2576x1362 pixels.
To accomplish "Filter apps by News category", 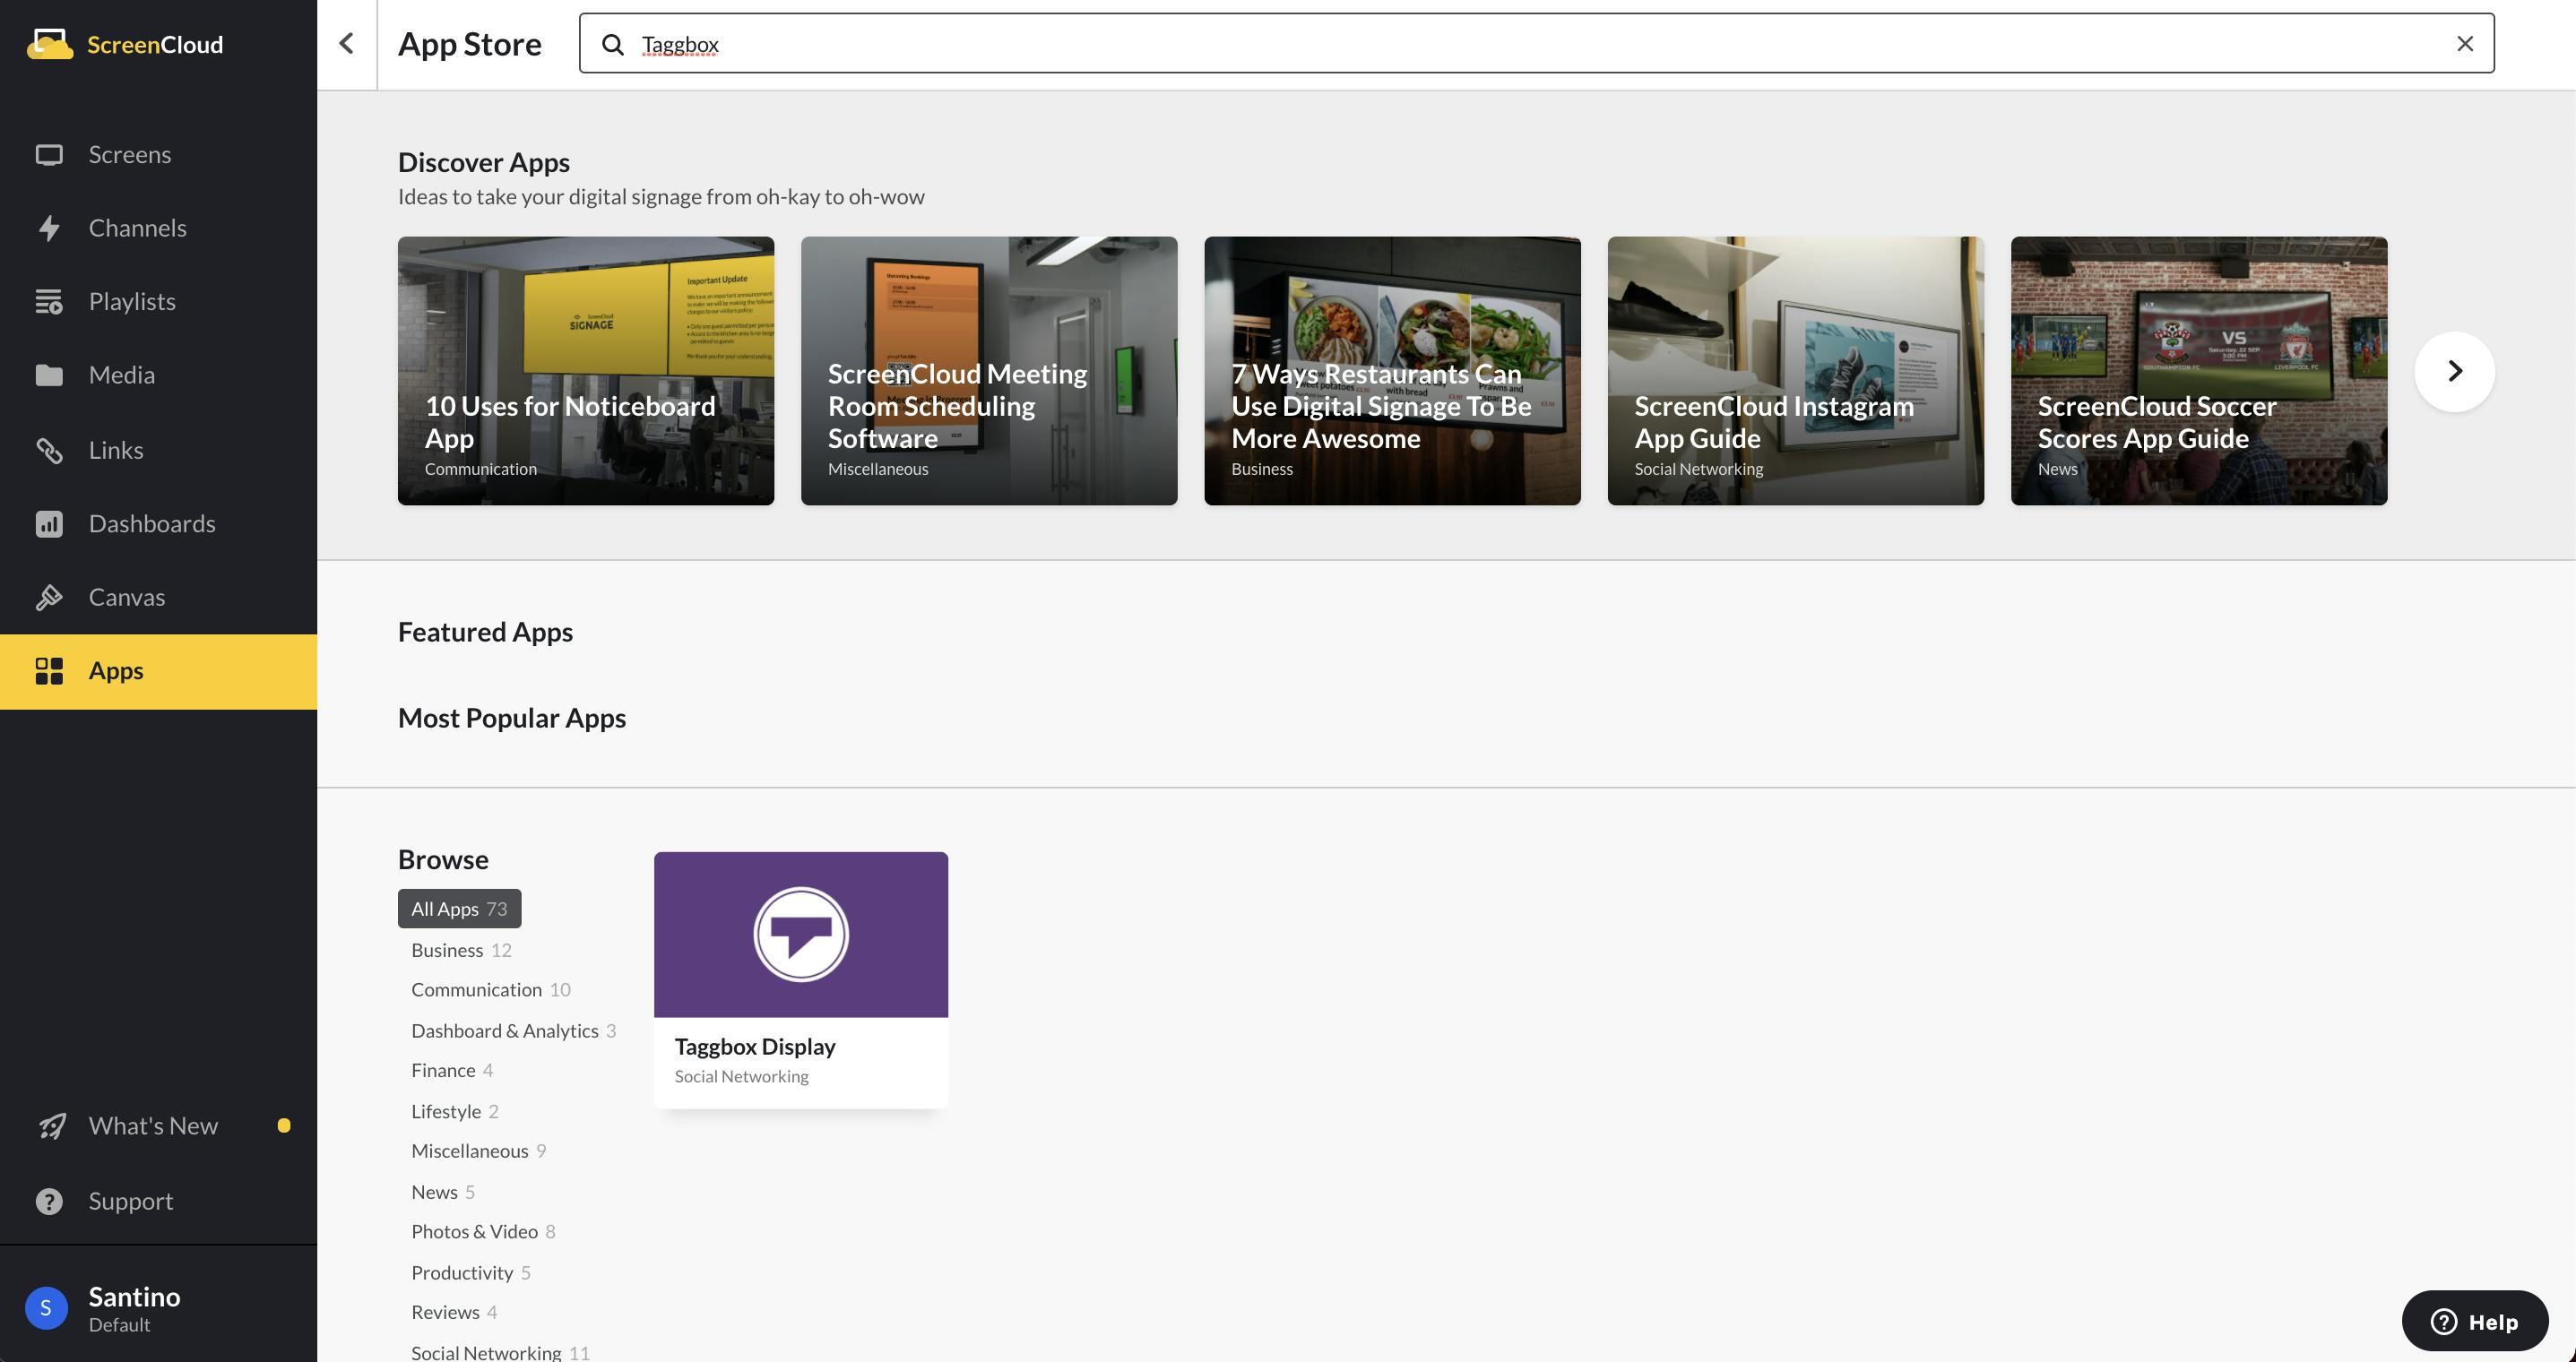I will click(x=443, y=1192).
